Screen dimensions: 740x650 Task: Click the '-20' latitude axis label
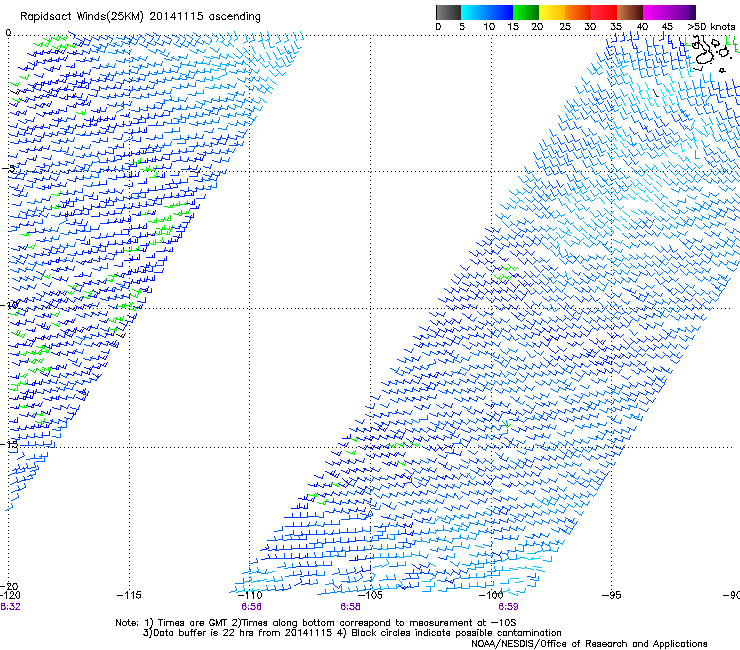click(9, 586)
